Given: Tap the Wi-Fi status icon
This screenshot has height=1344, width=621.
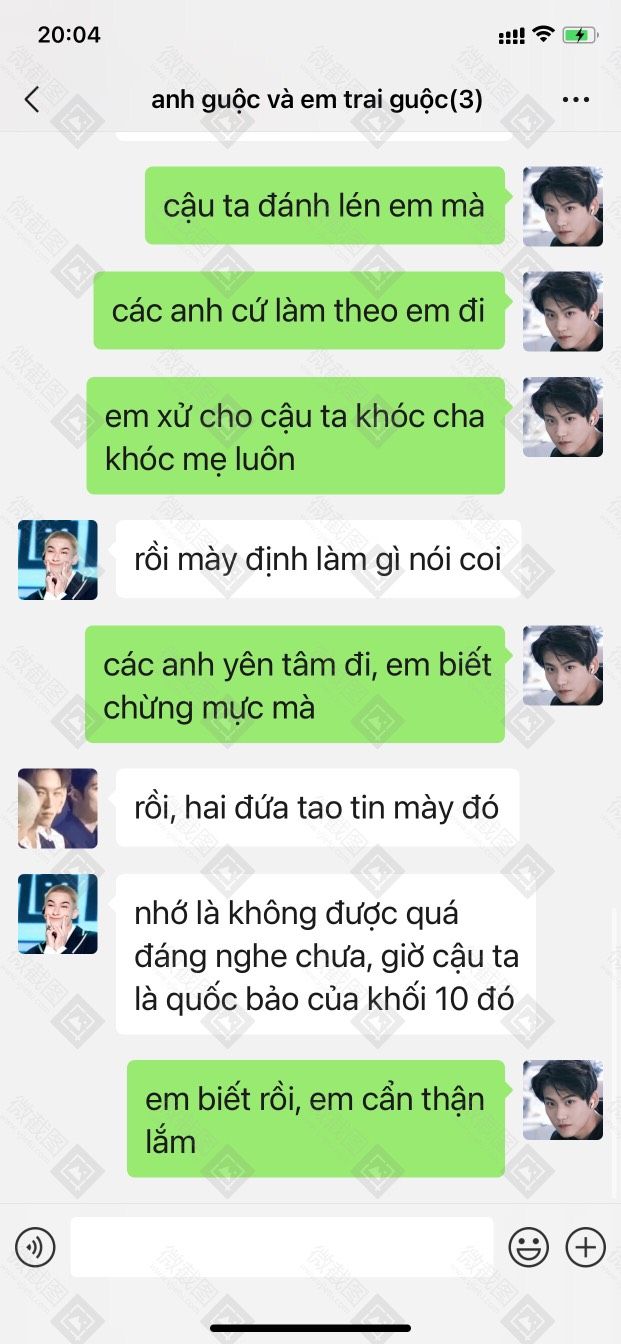Looking at the screenshot, I should click(543, 35).
